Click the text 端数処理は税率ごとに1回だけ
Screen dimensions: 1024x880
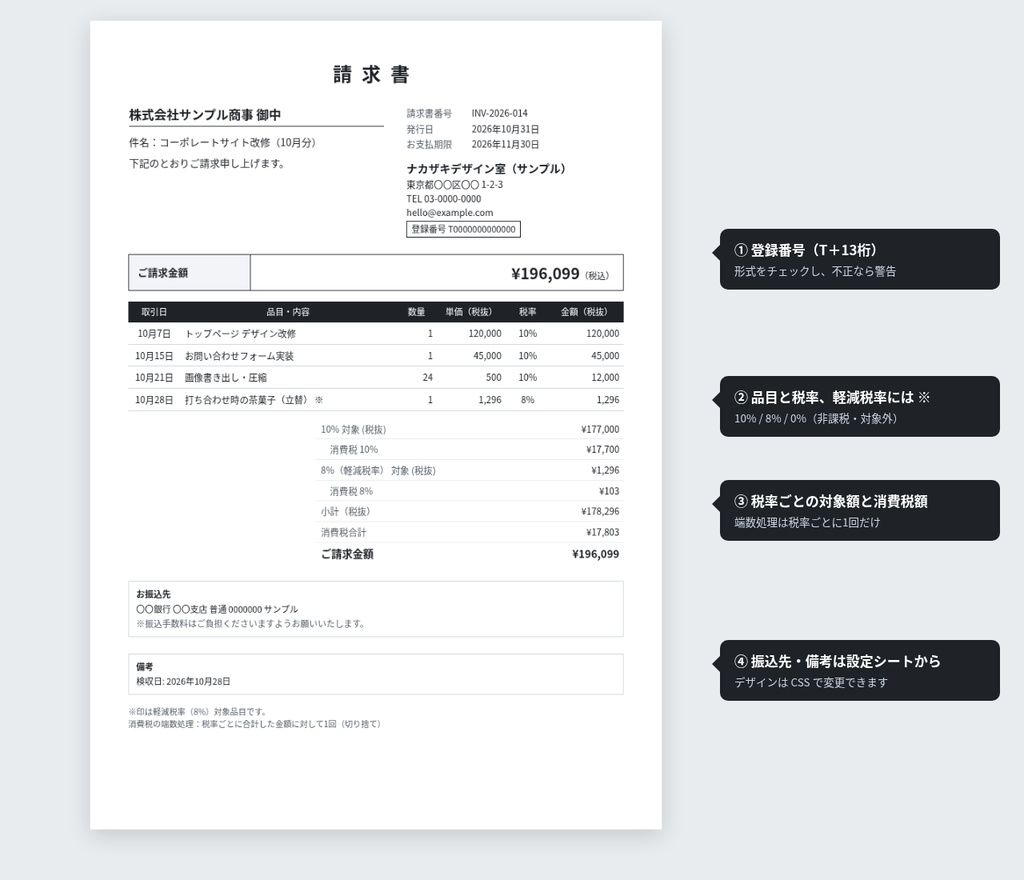[807, 522]
